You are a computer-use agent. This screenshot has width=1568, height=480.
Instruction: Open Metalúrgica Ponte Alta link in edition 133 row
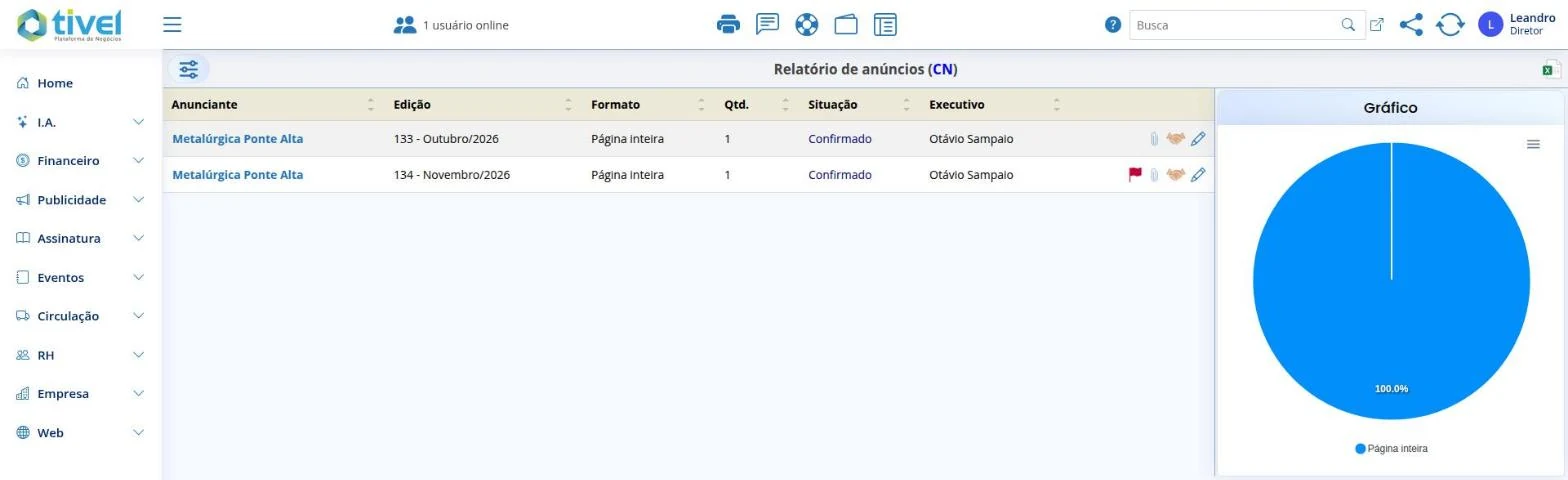pyautogui.click(x=238, y=139)
